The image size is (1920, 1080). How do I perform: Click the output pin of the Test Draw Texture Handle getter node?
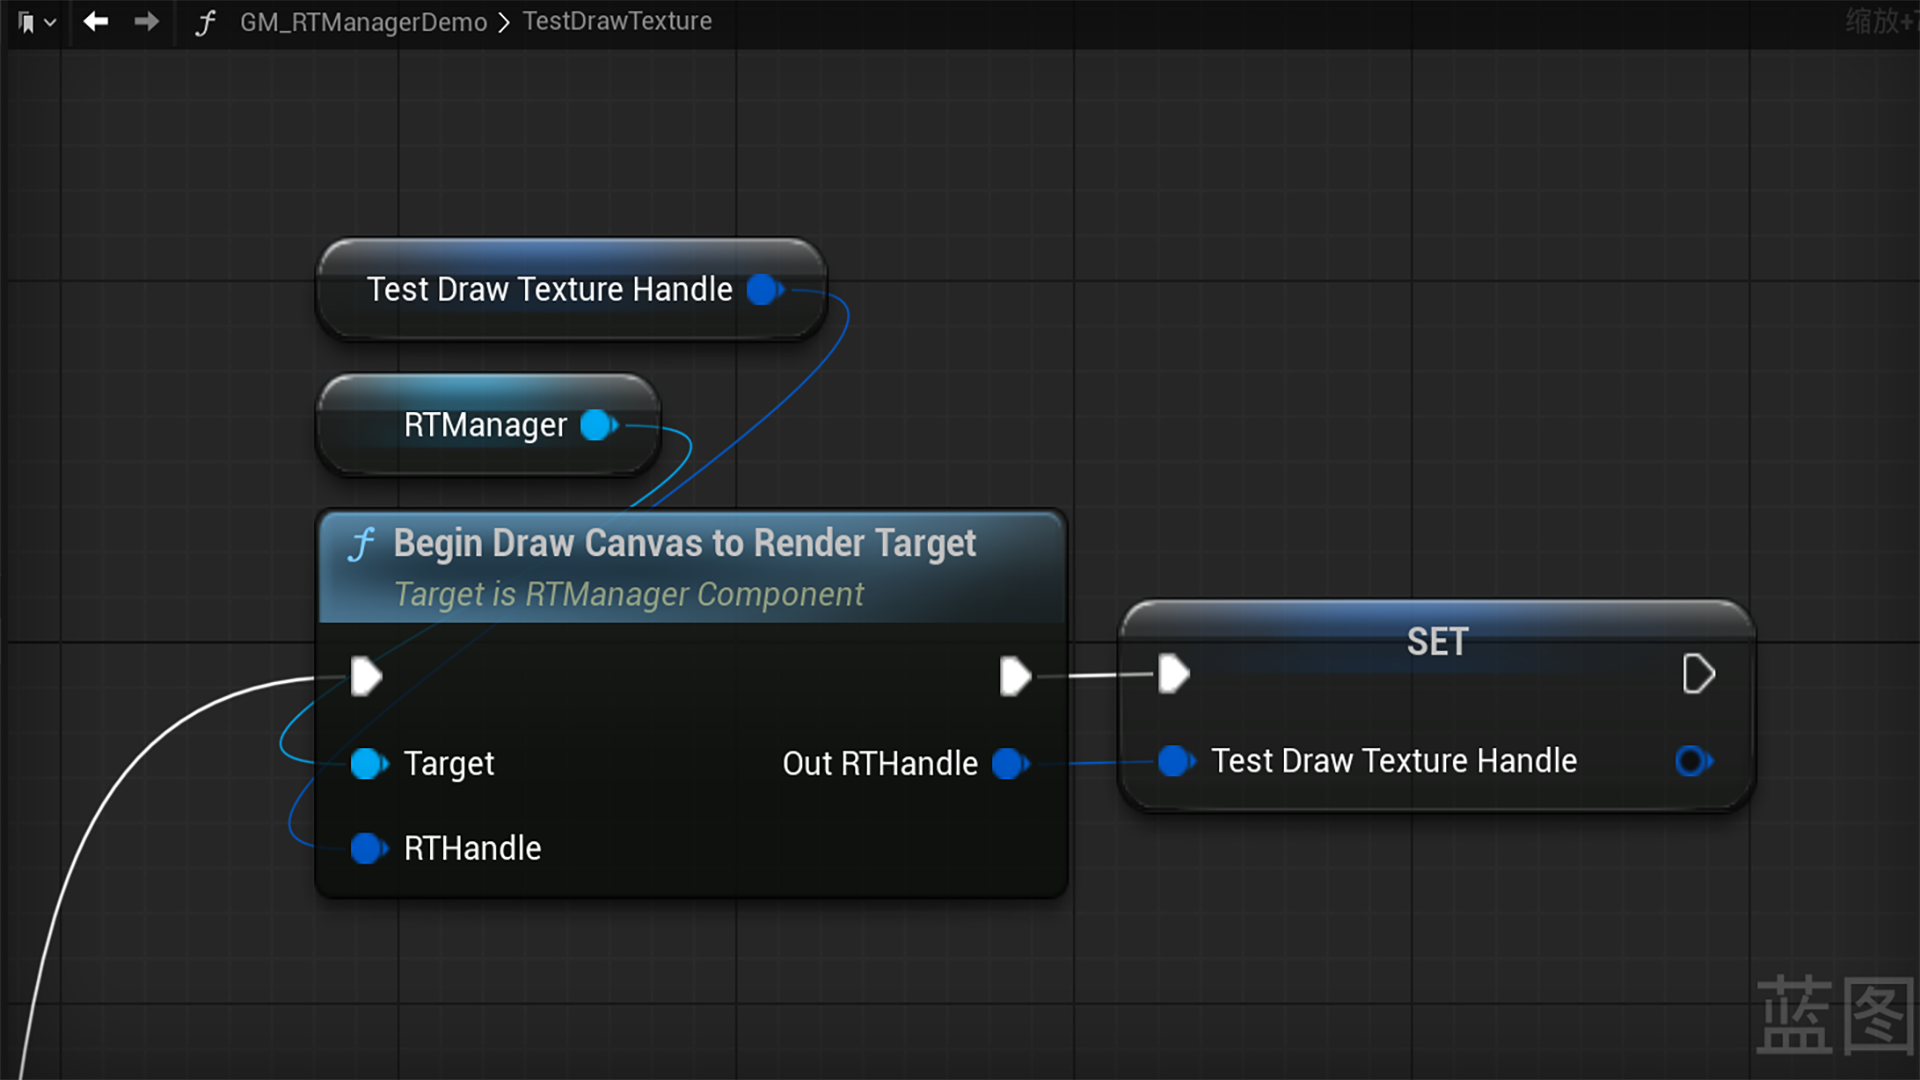(765, 290)
